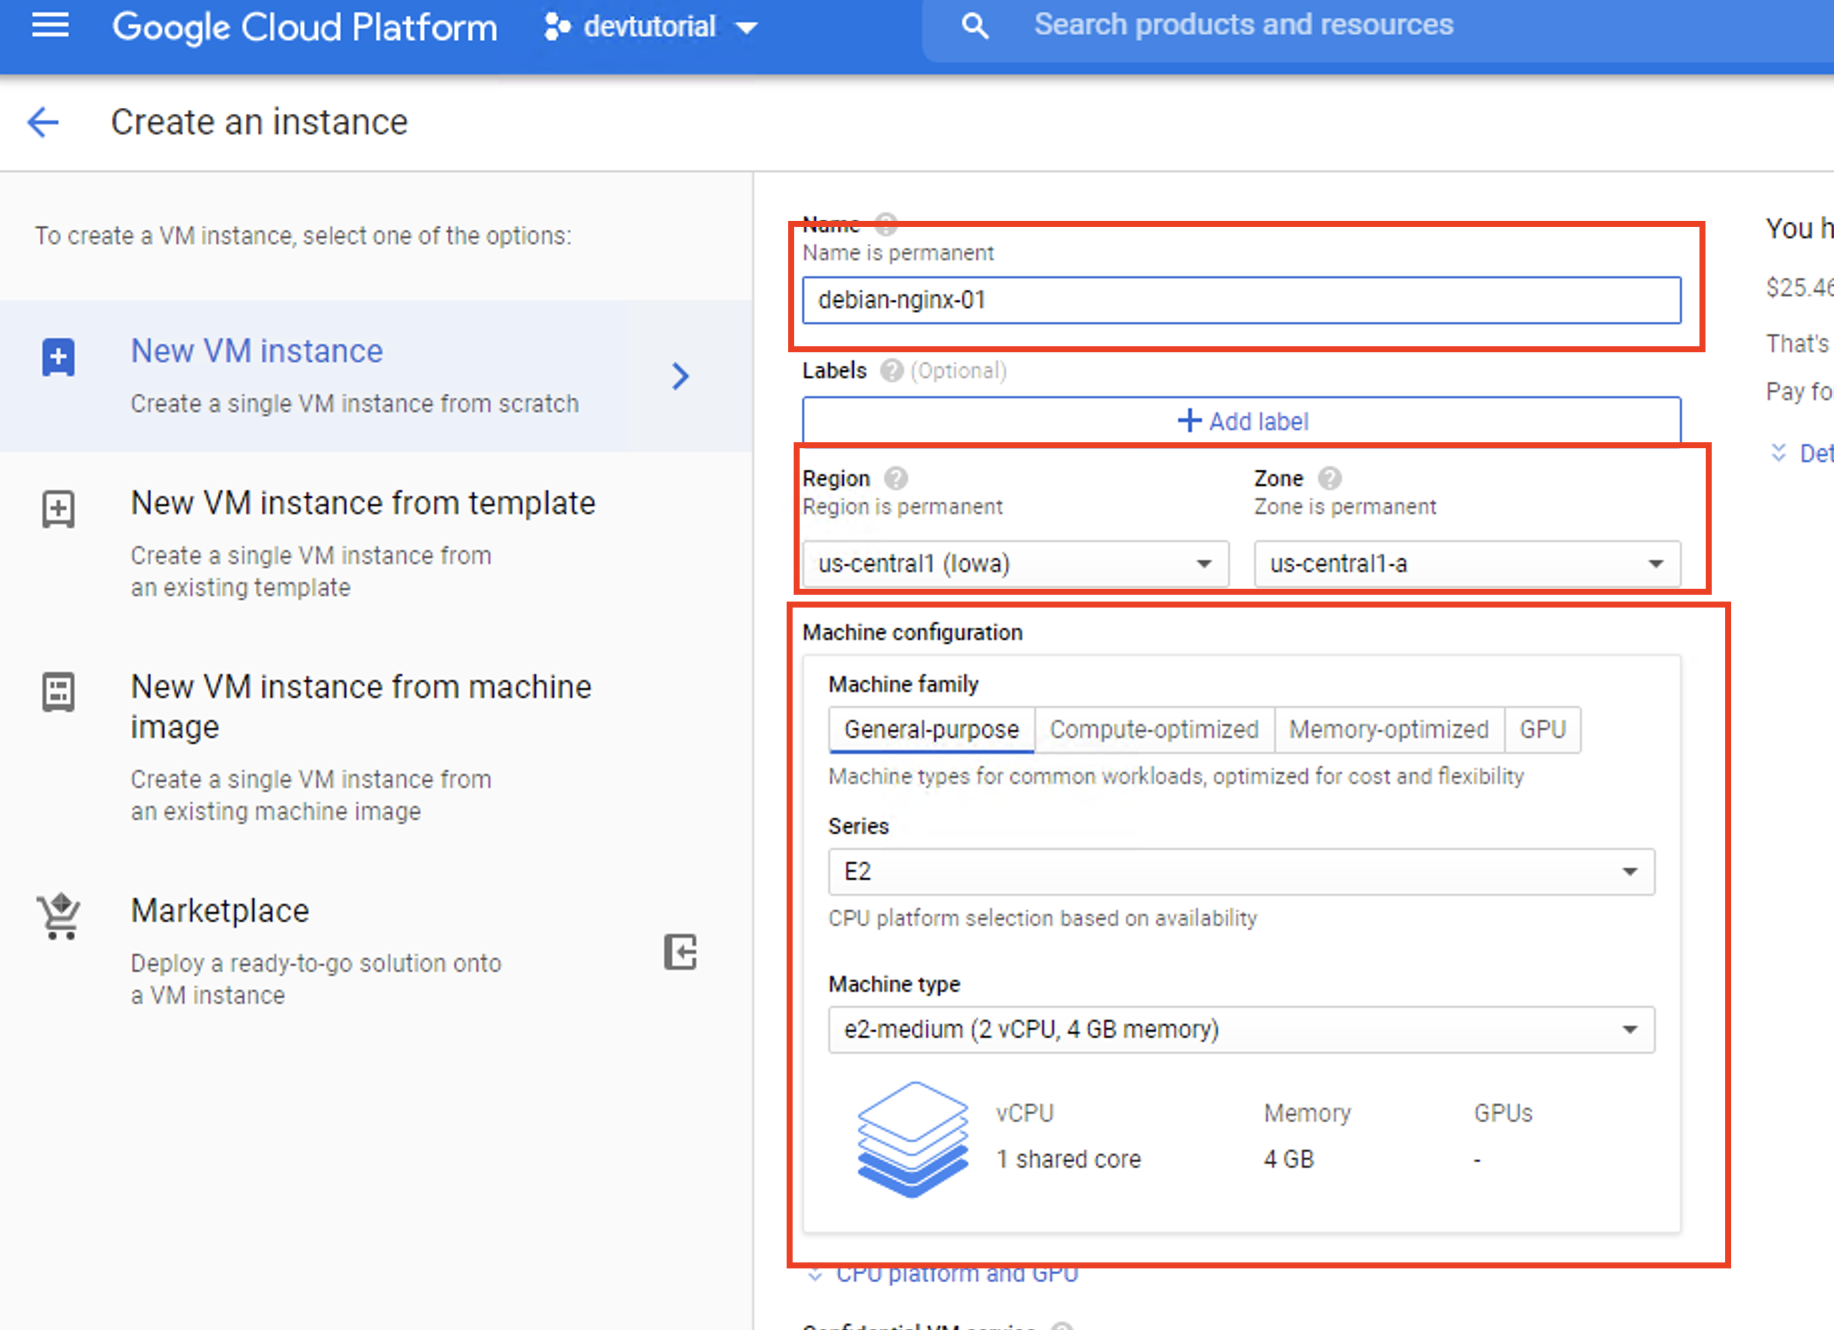
Task: Click the Add label button
Action: pos(1241,421)
